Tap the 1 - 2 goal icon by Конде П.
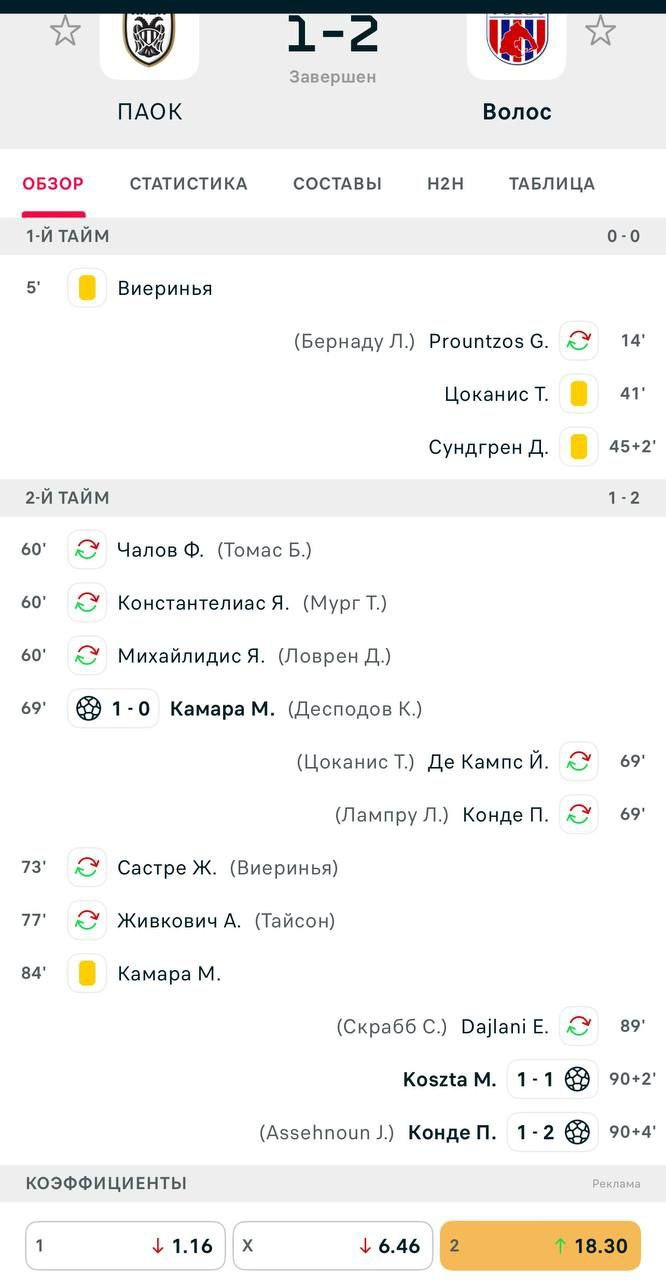The width and height of the screenshot is (666, 1280). pyautogui.click(x=577, y=1132)
